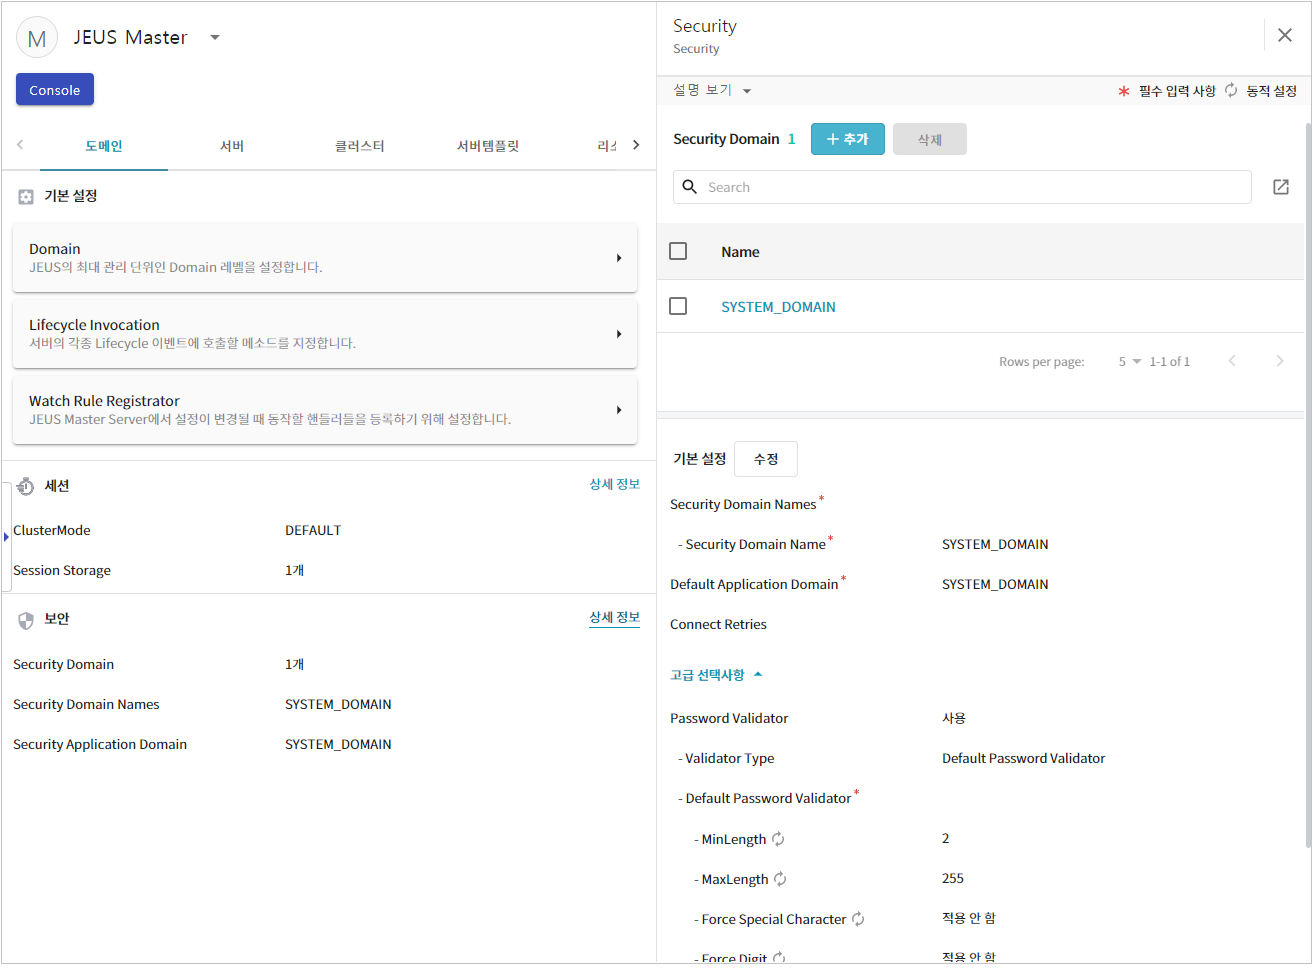Open the table in new window icon
The width and height of the screenshot is (1316, 972).
[1281, 187]
